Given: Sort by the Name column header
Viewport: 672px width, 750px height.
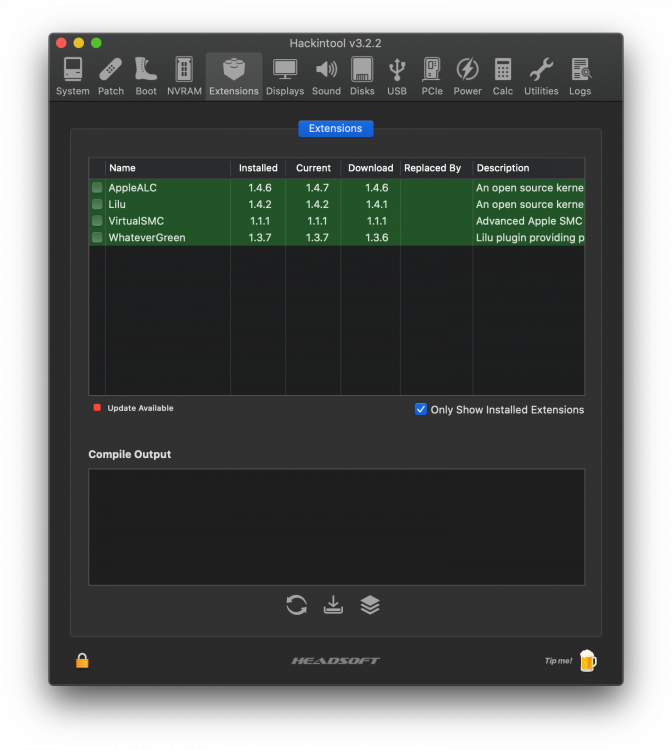Looking at the screenshot, I should pos(168,168).
